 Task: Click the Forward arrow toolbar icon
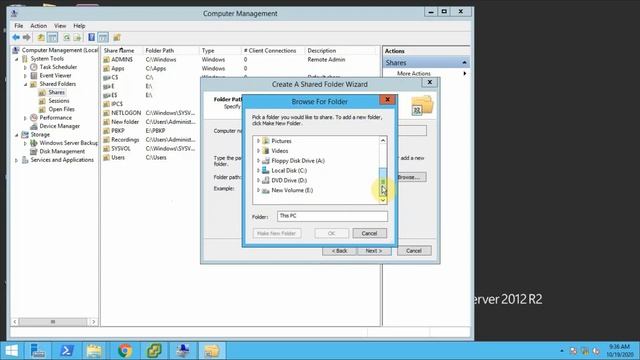pos(27,38)
